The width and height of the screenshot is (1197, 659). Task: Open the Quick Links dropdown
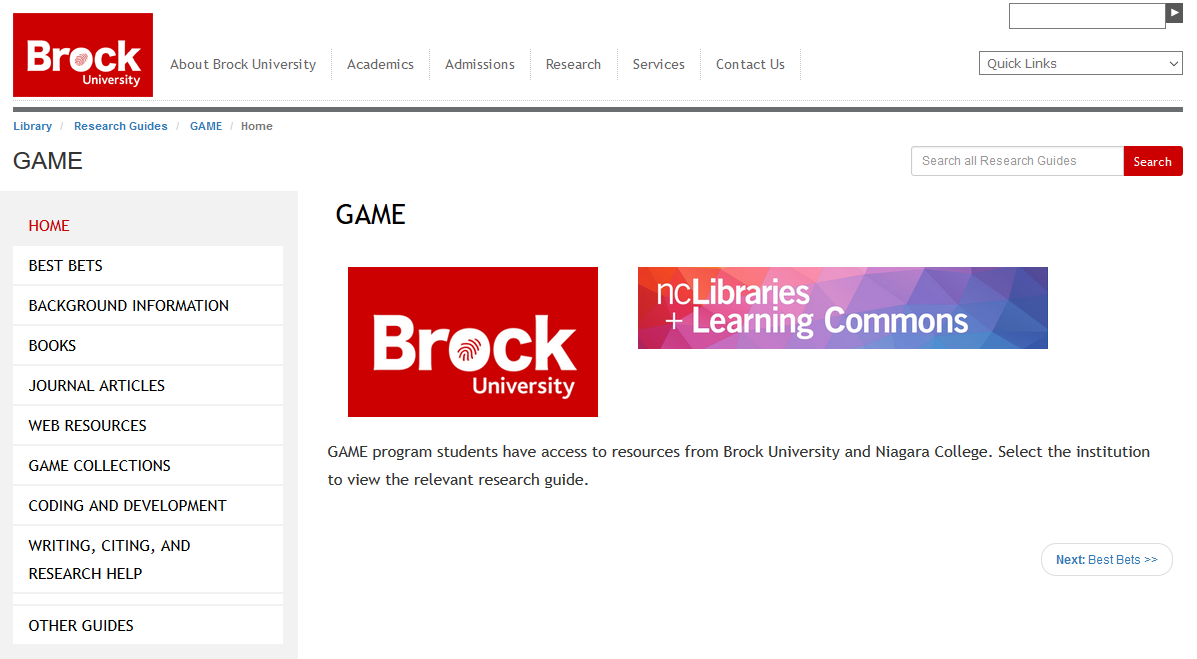1080,63
